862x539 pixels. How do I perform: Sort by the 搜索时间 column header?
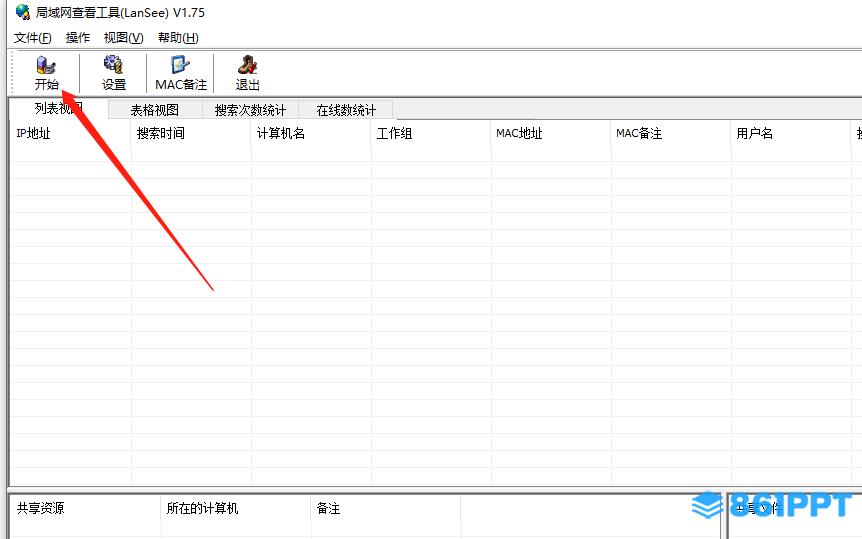coord(191,133)
